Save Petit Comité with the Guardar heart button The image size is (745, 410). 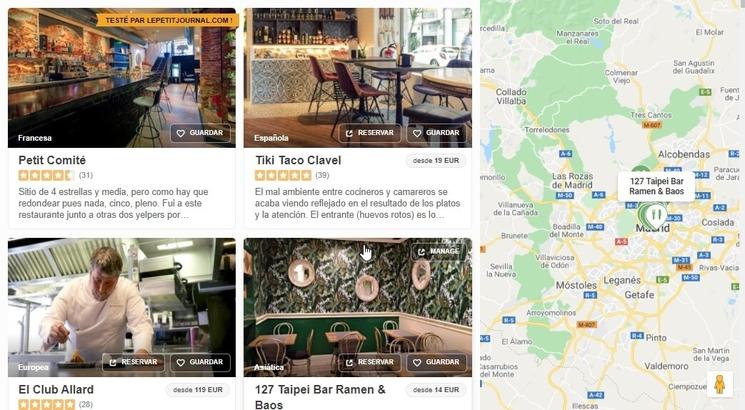pyautogui.click(x=201, y=133)
